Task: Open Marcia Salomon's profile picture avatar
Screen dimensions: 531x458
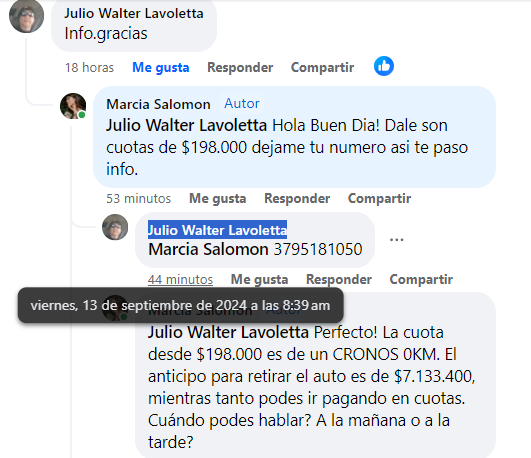Action: coord(73,106)
